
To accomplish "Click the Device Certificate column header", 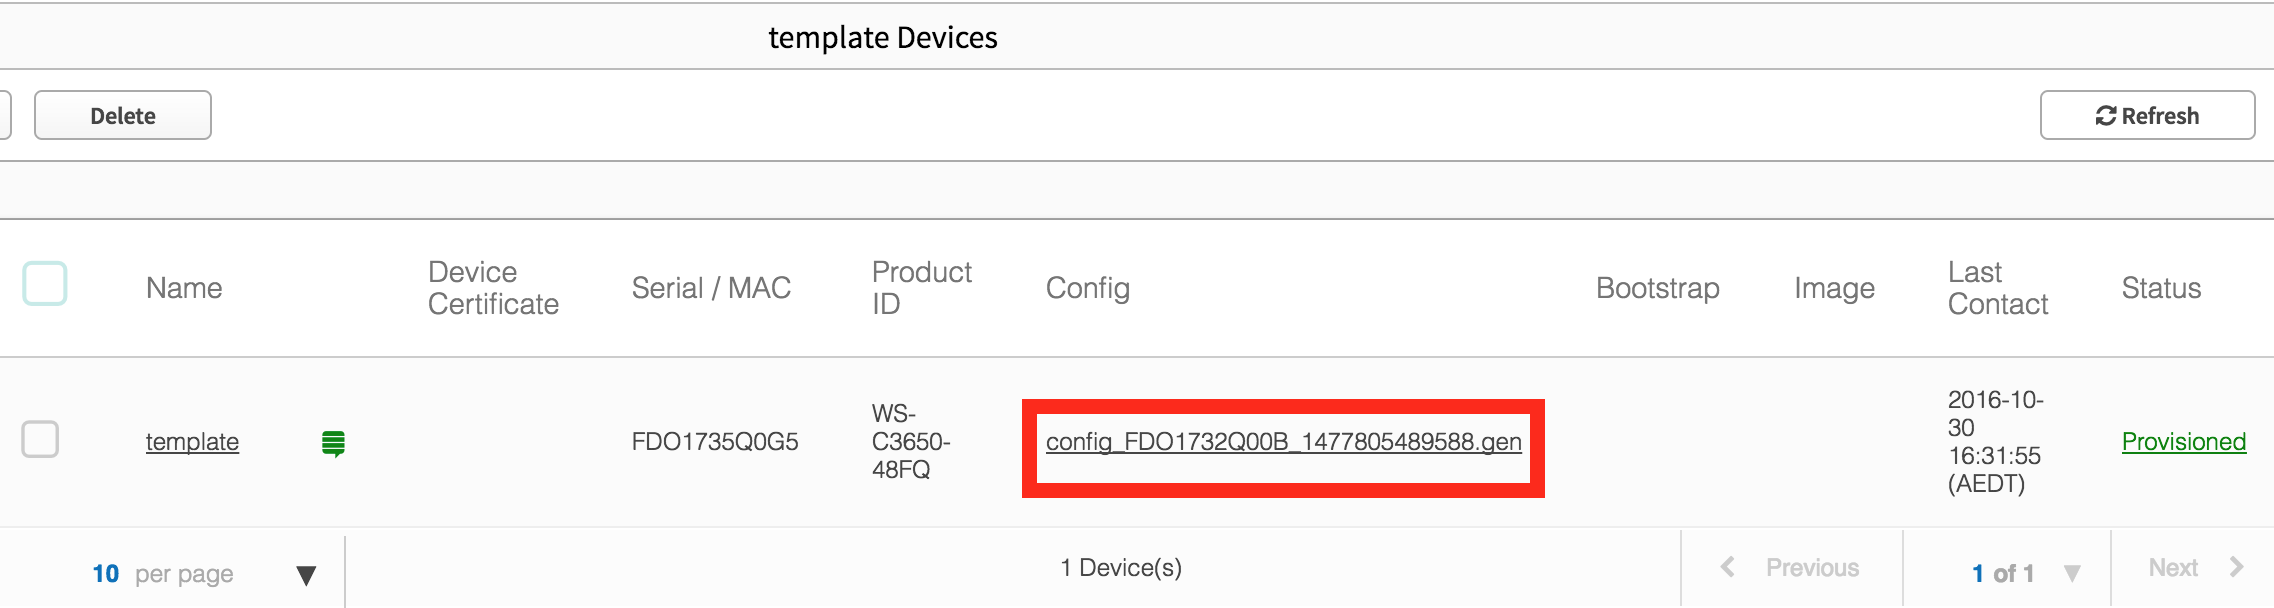I will 493,288.
